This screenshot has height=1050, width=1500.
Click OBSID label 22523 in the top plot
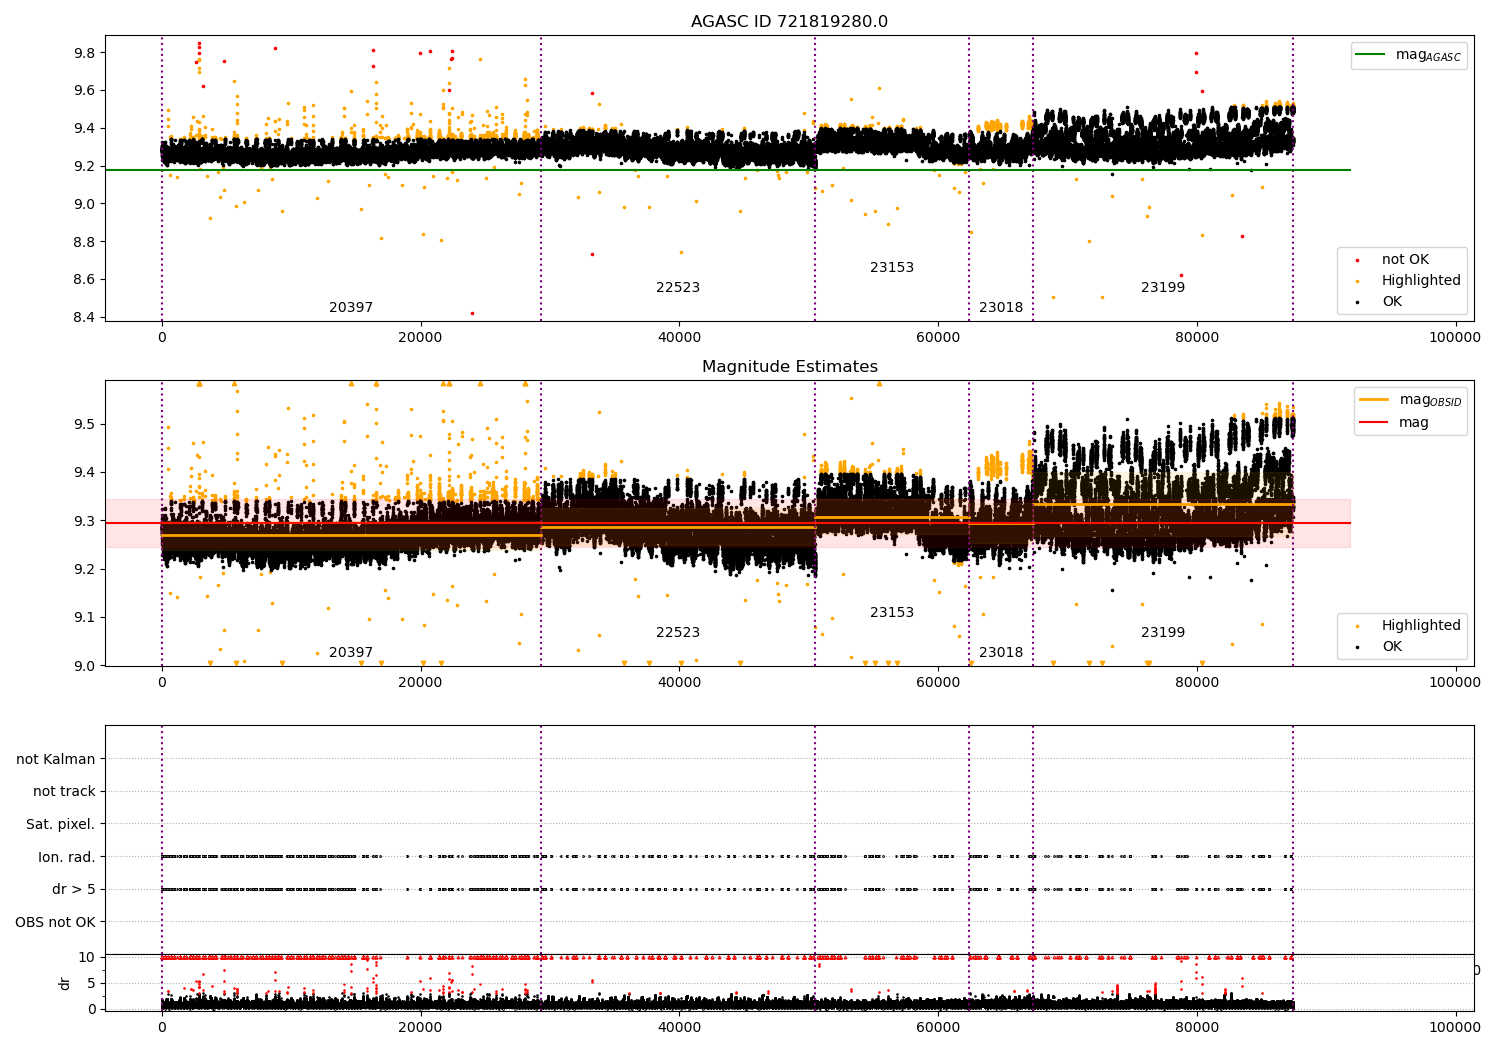(678, 288)
